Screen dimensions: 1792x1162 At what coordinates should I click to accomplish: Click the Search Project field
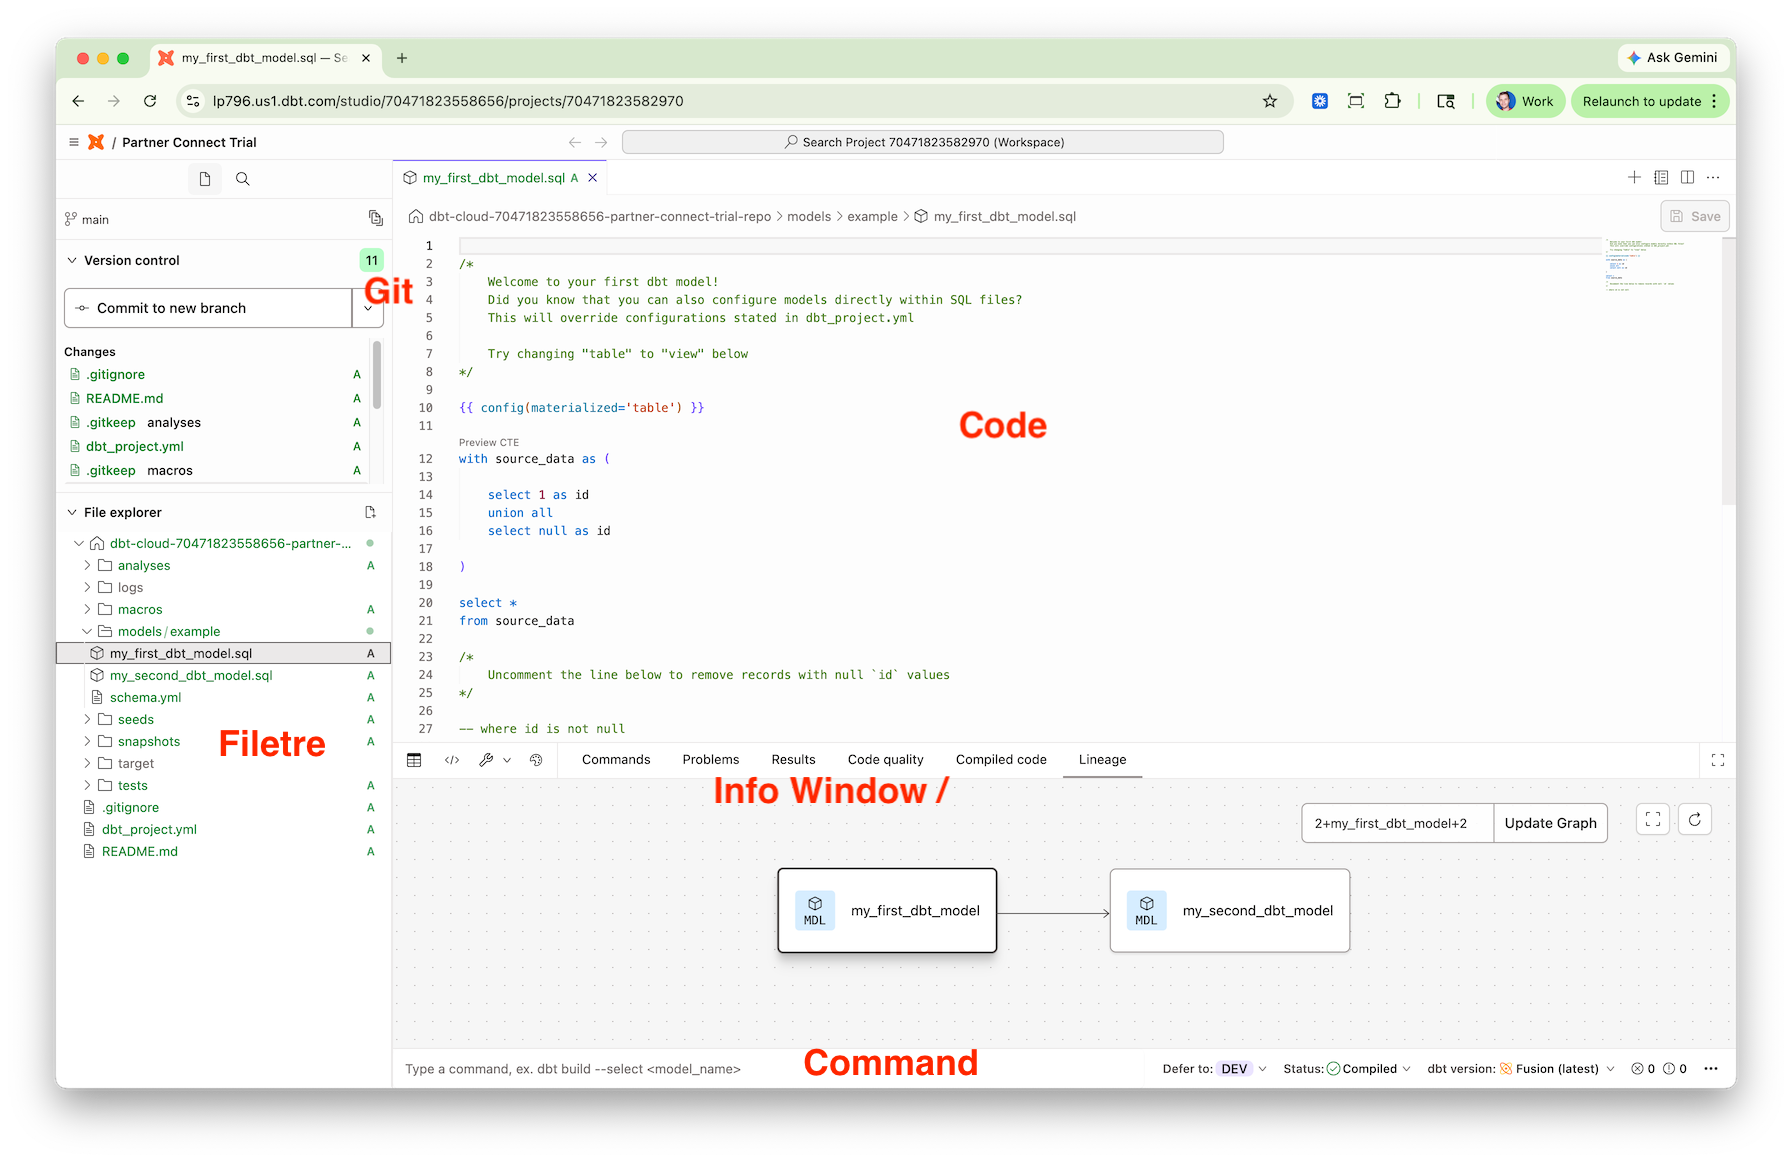922,142
